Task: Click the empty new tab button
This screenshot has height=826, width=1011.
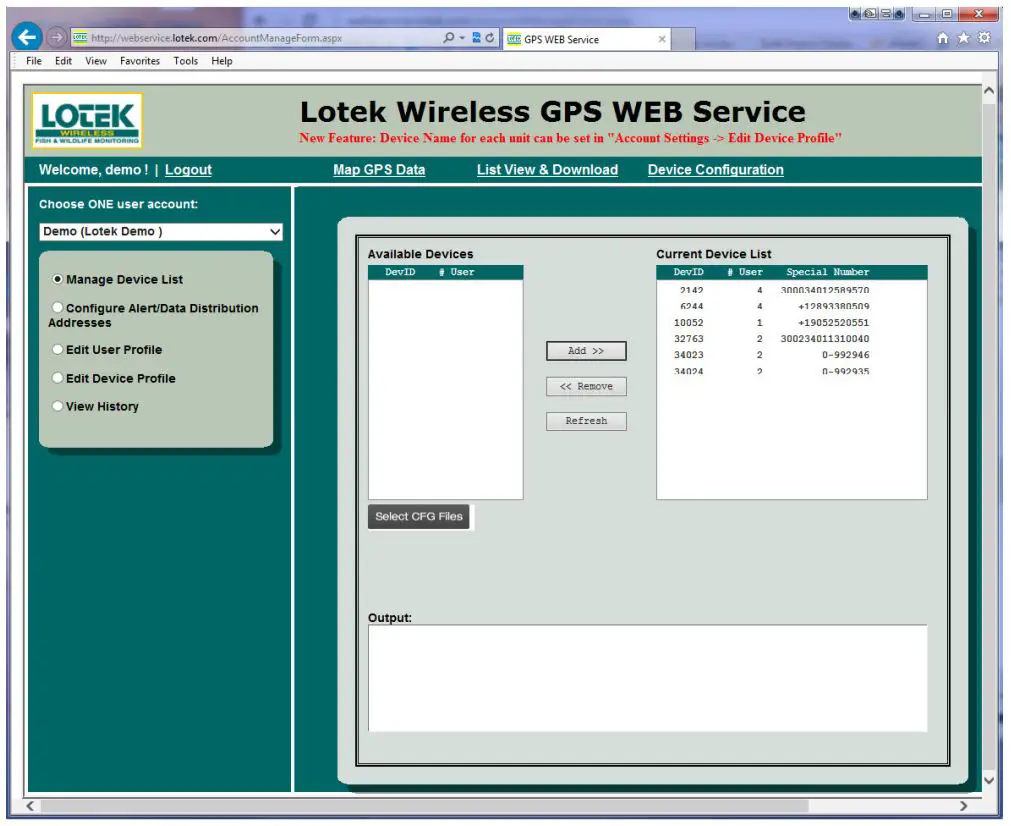Action: (x=683, y=39)
